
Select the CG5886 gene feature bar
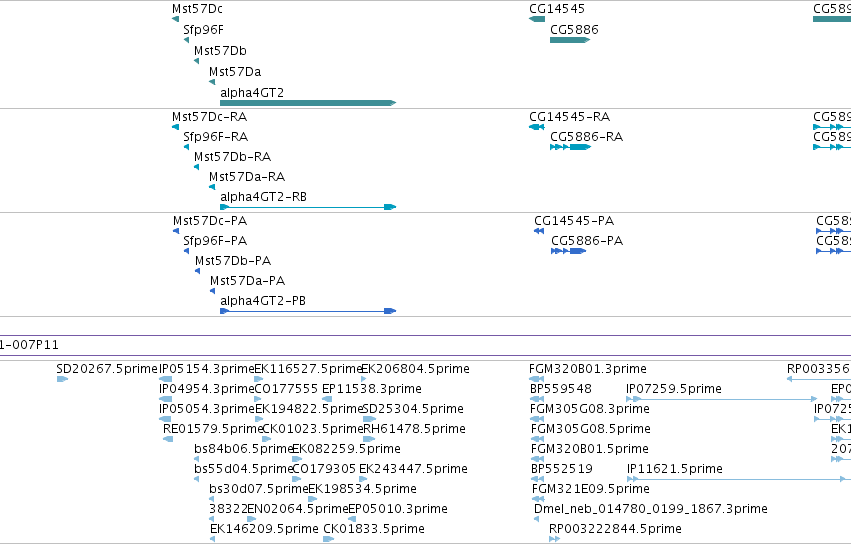click(570, 40)
